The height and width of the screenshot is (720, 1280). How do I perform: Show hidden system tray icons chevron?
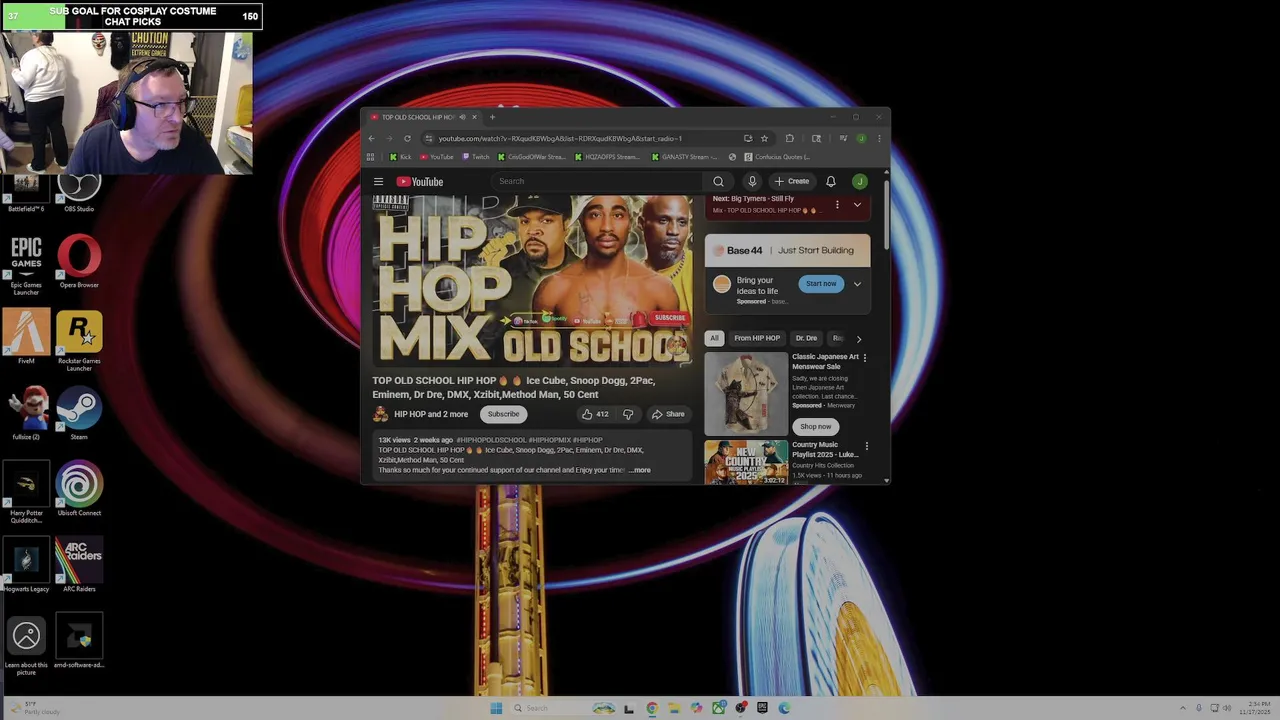click(x=1183, y=708)
